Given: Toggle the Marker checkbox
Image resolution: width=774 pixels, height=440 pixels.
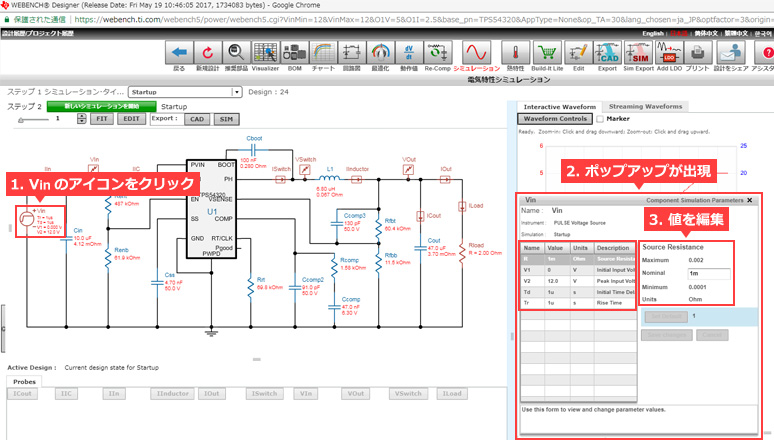Looking at the screenshot, I should point(600,119).
